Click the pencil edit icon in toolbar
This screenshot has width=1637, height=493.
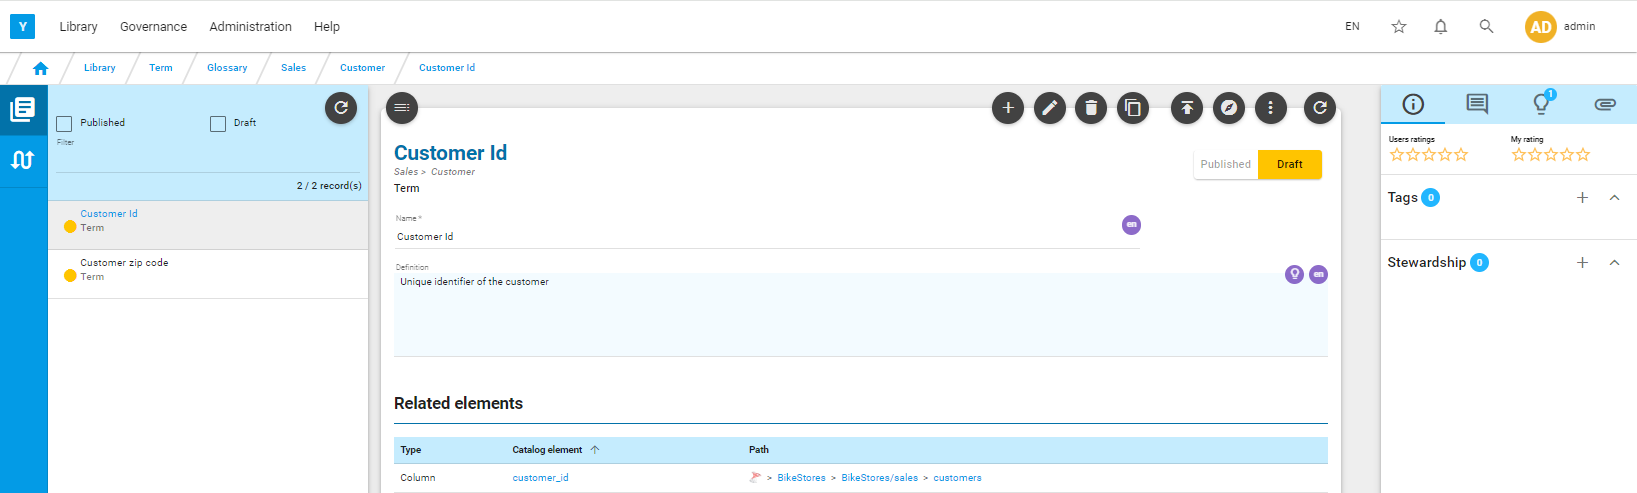point(1049,108)
